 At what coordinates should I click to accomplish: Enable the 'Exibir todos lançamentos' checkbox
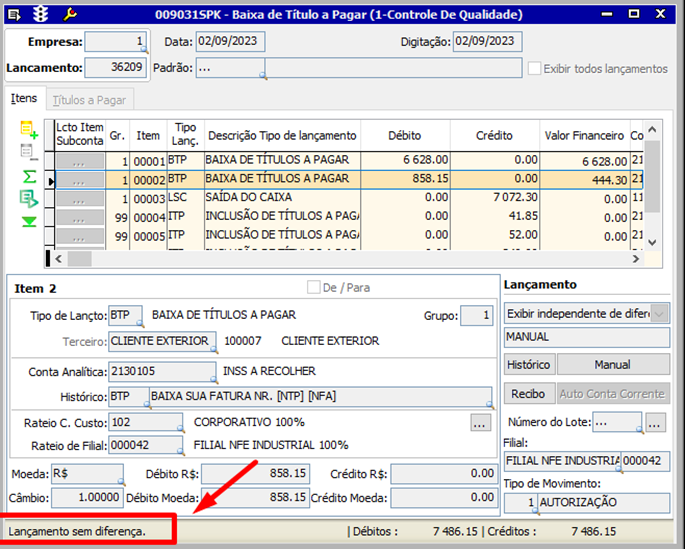pyautogui.click(x=535, y=69)
